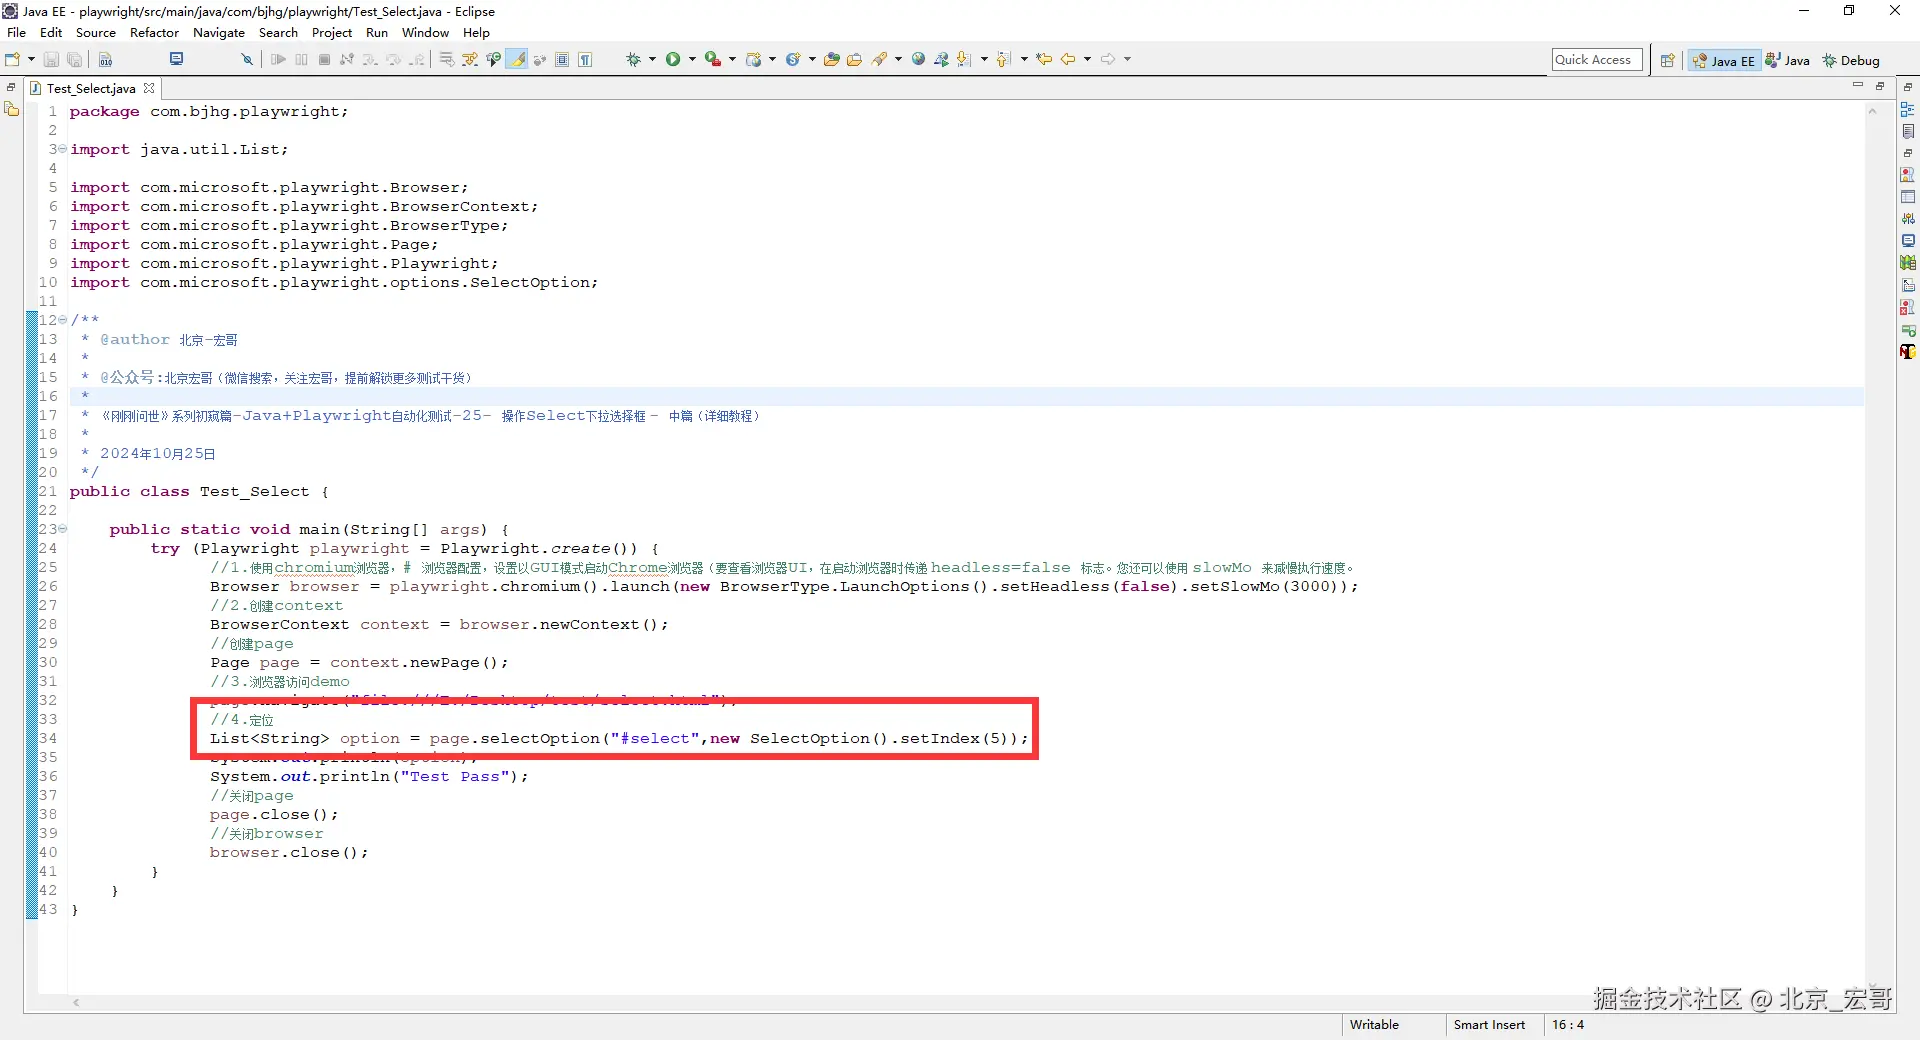This screenshot has height=1040, width=1920.
Task: Switch to the Debug perspective
Action: [x=1851, y=61]
